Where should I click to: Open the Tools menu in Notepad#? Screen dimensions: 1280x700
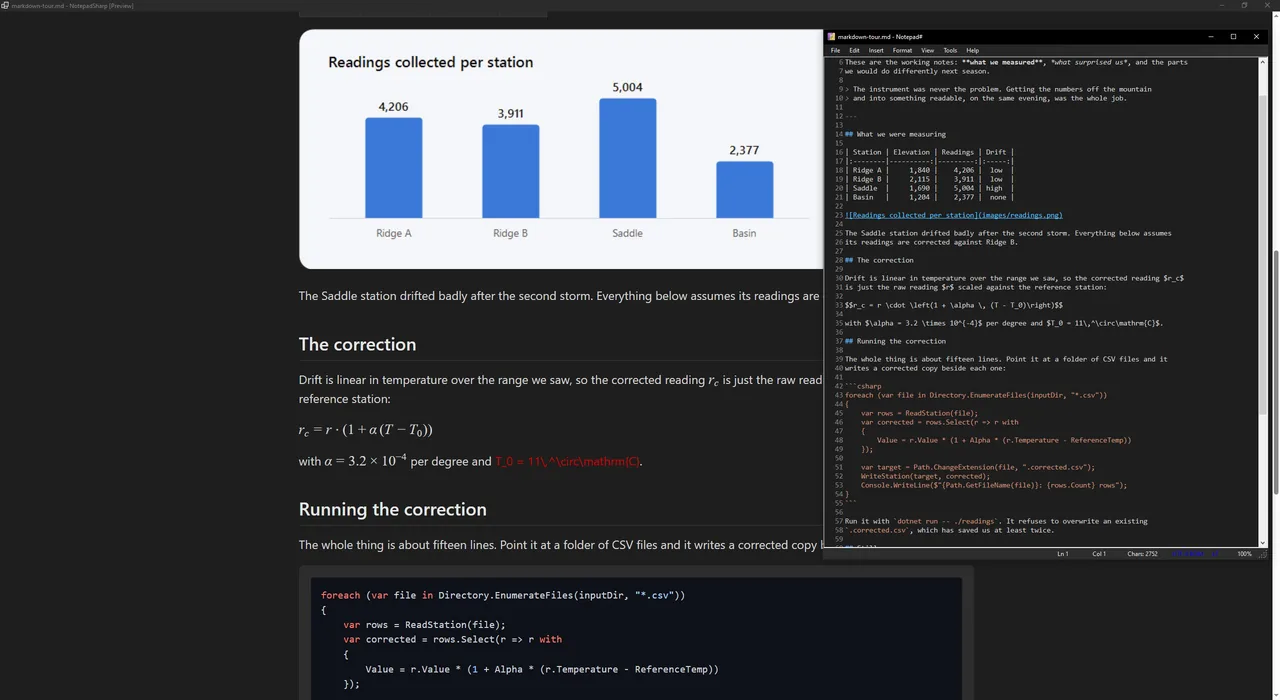tap(950, 50)
